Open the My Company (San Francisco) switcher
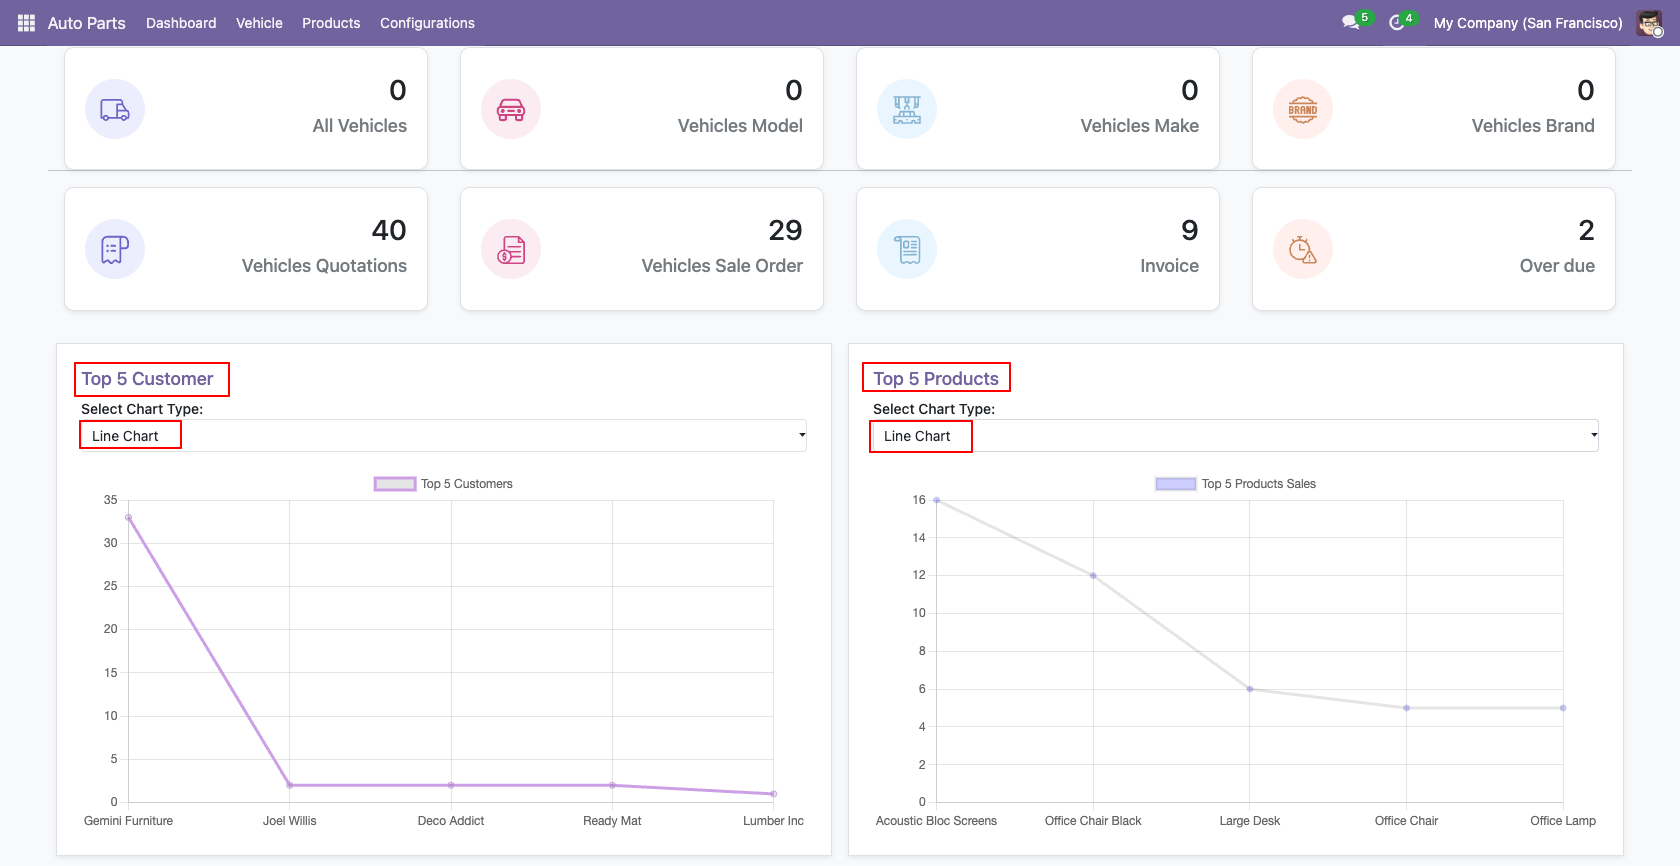 pos(1528,23)
